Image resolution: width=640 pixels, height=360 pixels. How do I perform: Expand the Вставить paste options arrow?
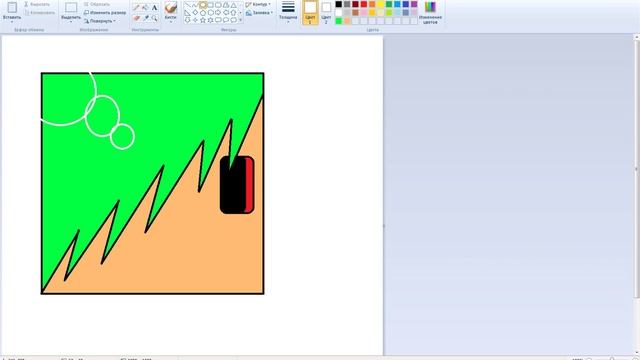coord(12,22)
